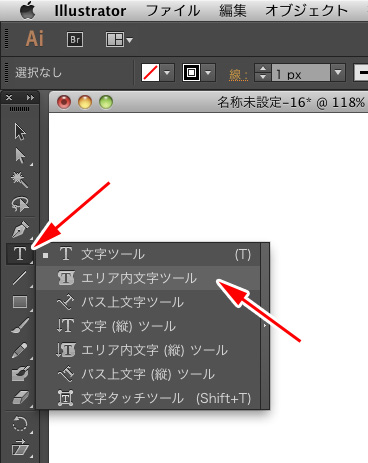Image resolution: width=368 pixels, height=463 pixels.
Task: Select the Eraser tool
Action: pos(20,398)
